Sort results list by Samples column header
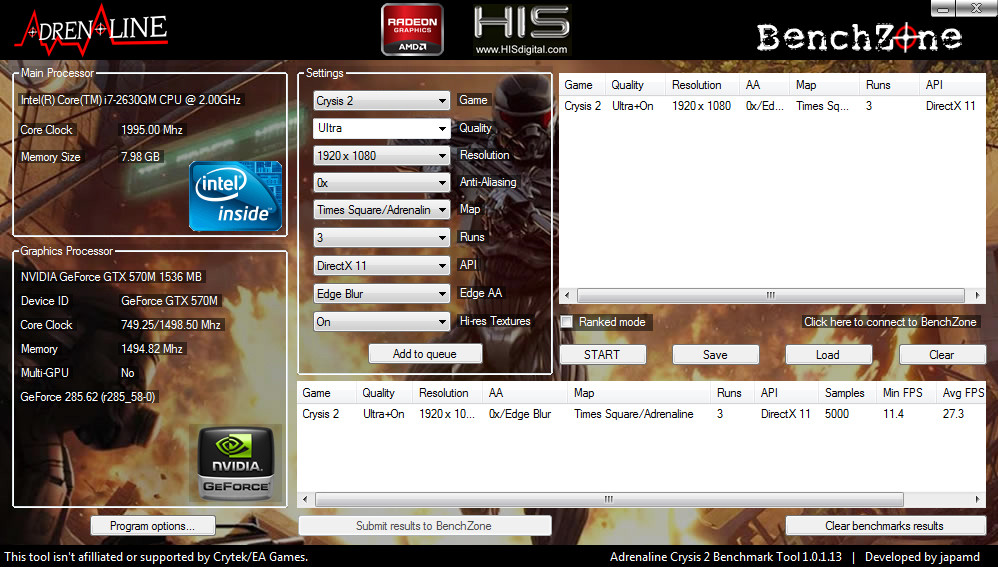Image resolution: width=998 pixels, height=567 pixels. pyautogui.click(x=847, y=393)
